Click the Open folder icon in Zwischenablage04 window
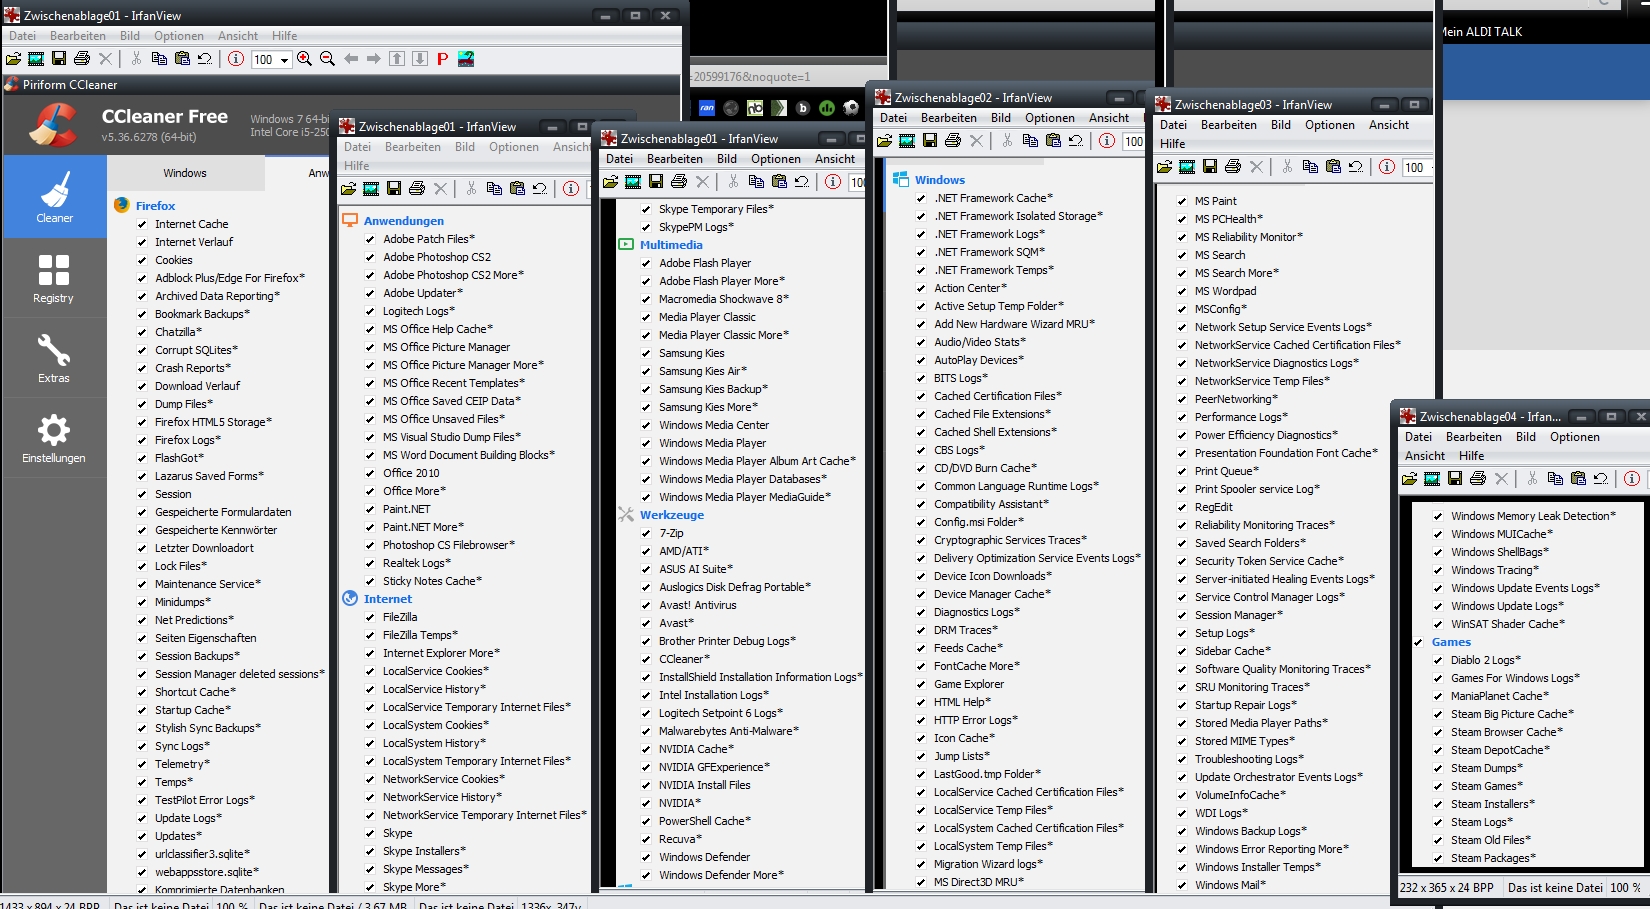Viewport: 1650px width, 909px height. 1409,479
